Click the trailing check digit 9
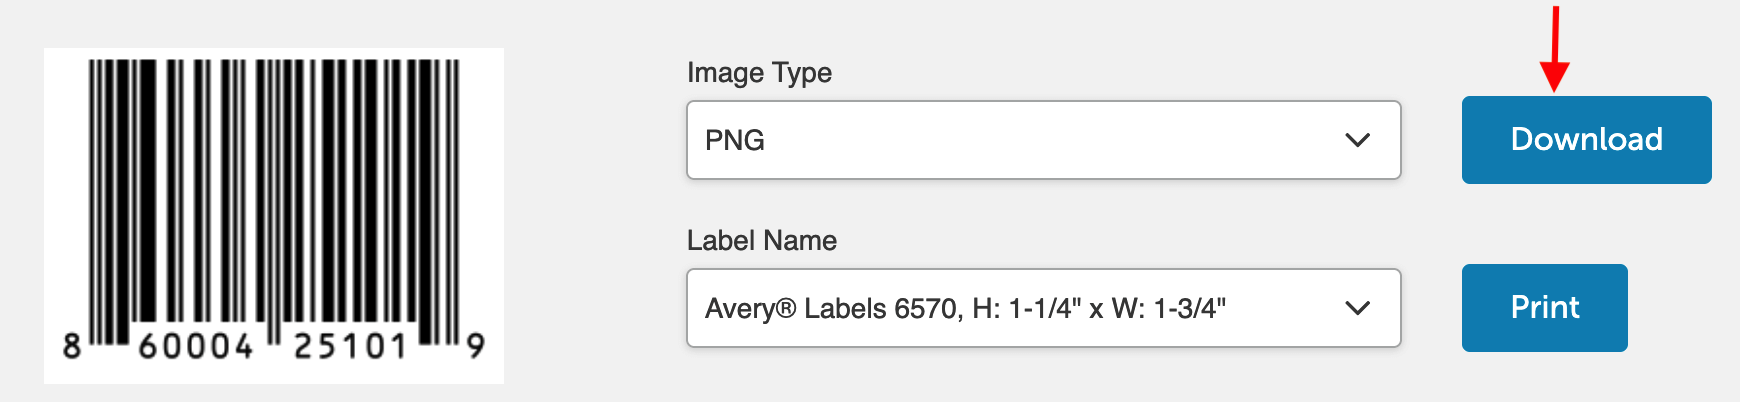This screenshot has width=1740, height=402. 476,347
